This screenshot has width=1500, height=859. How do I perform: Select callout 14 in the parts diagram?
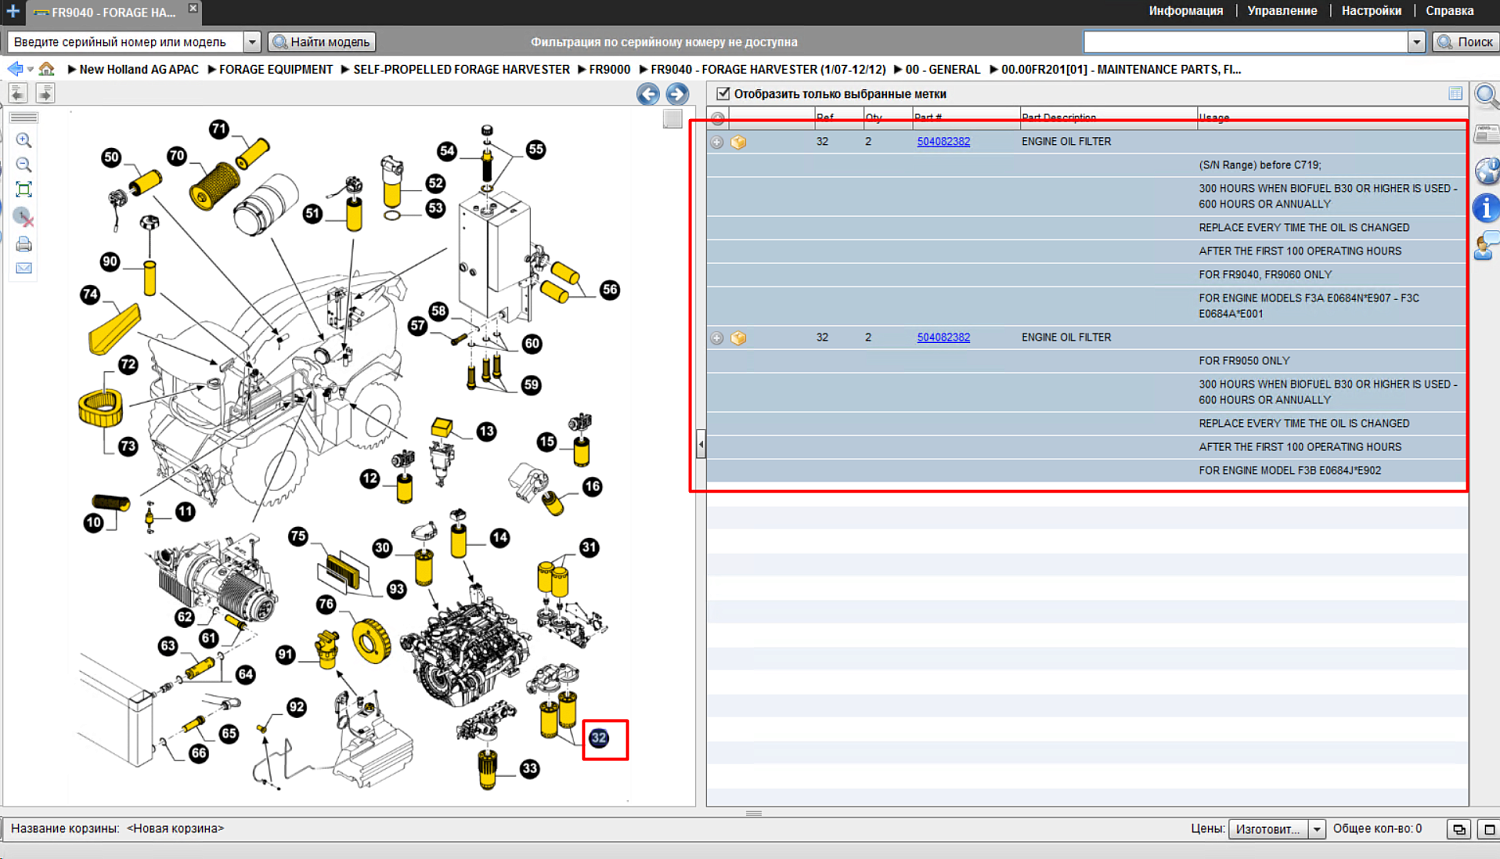point(499,538)
